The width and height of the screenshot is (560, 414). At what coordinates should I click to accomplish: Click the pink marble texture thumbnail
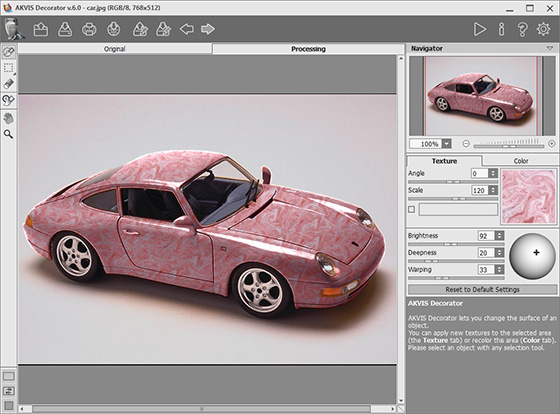528,196
